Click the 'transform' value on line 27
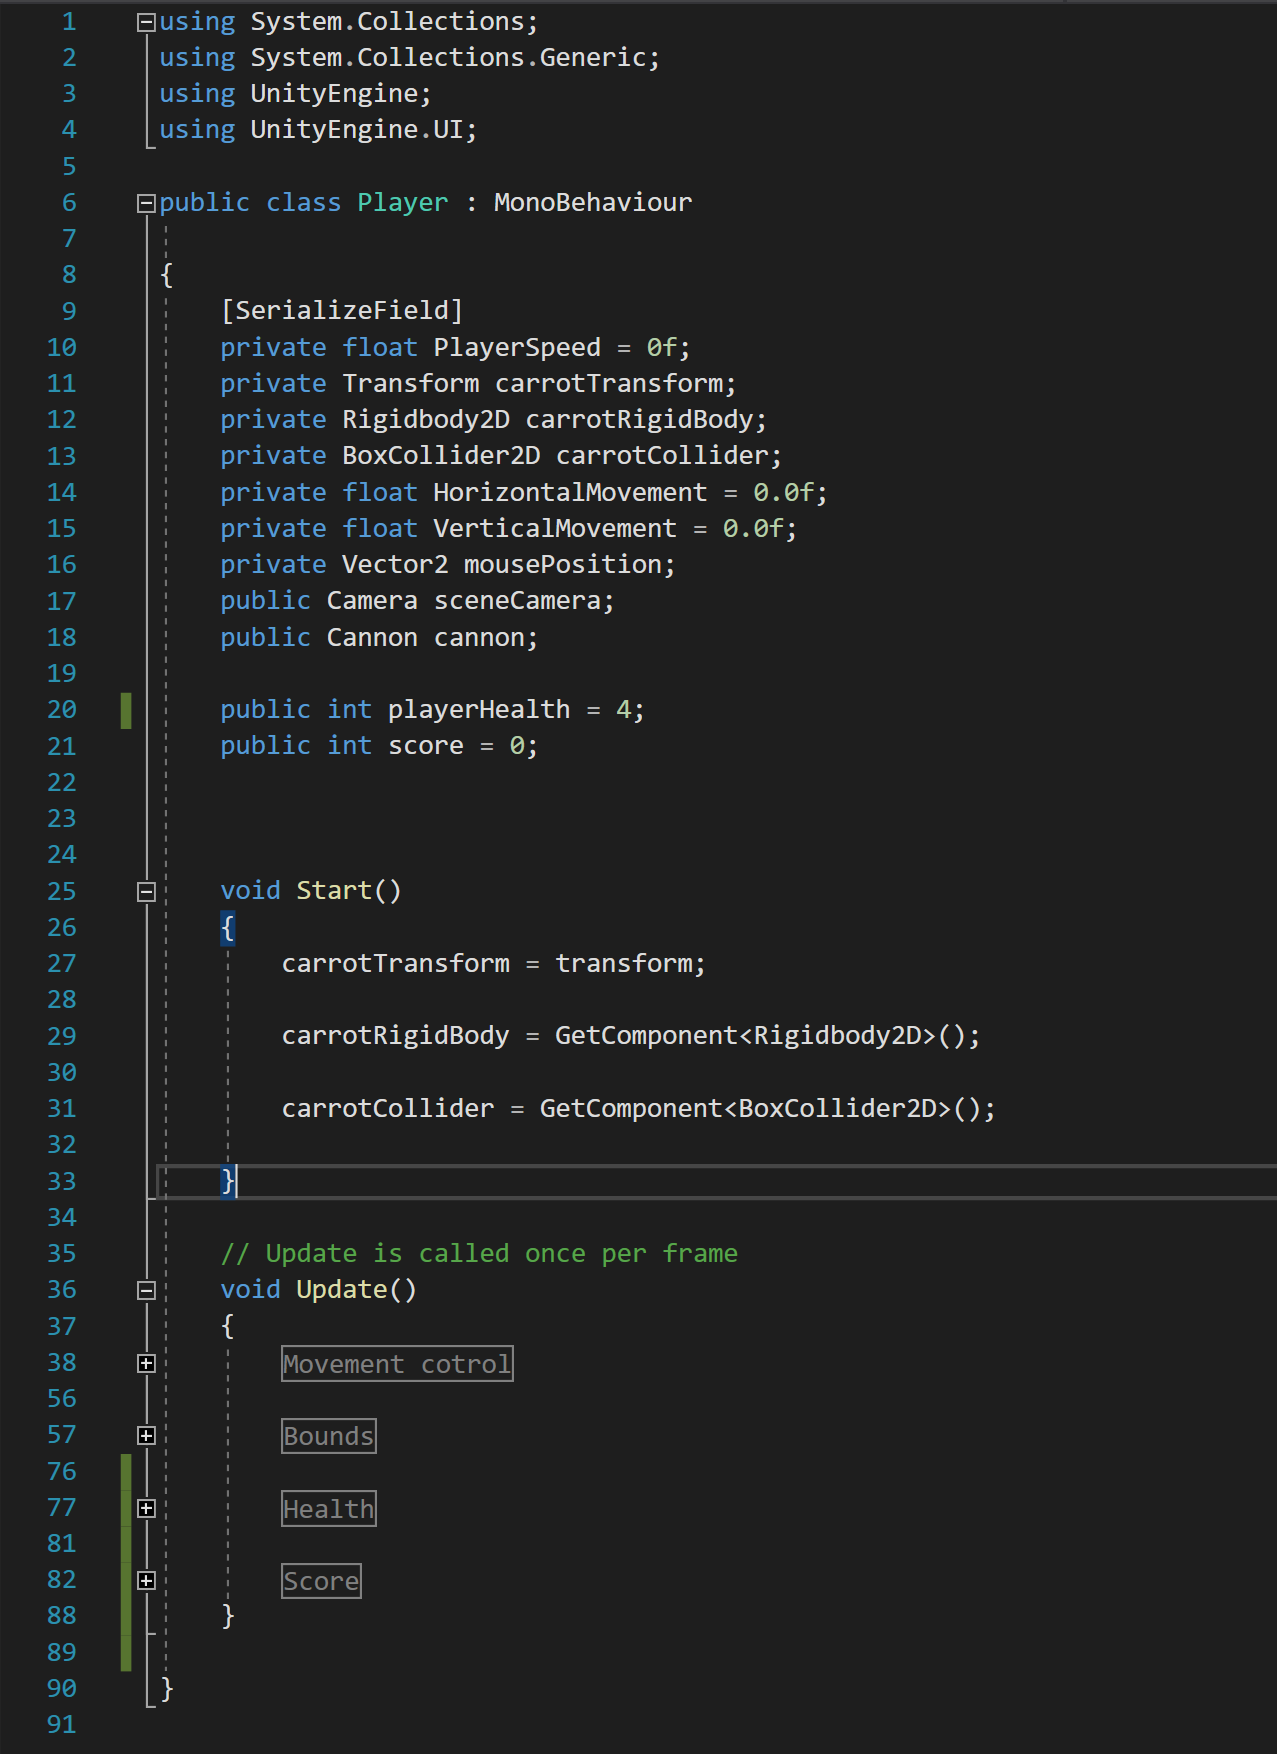1277x1754 pixels. click(x=624, y=964)
